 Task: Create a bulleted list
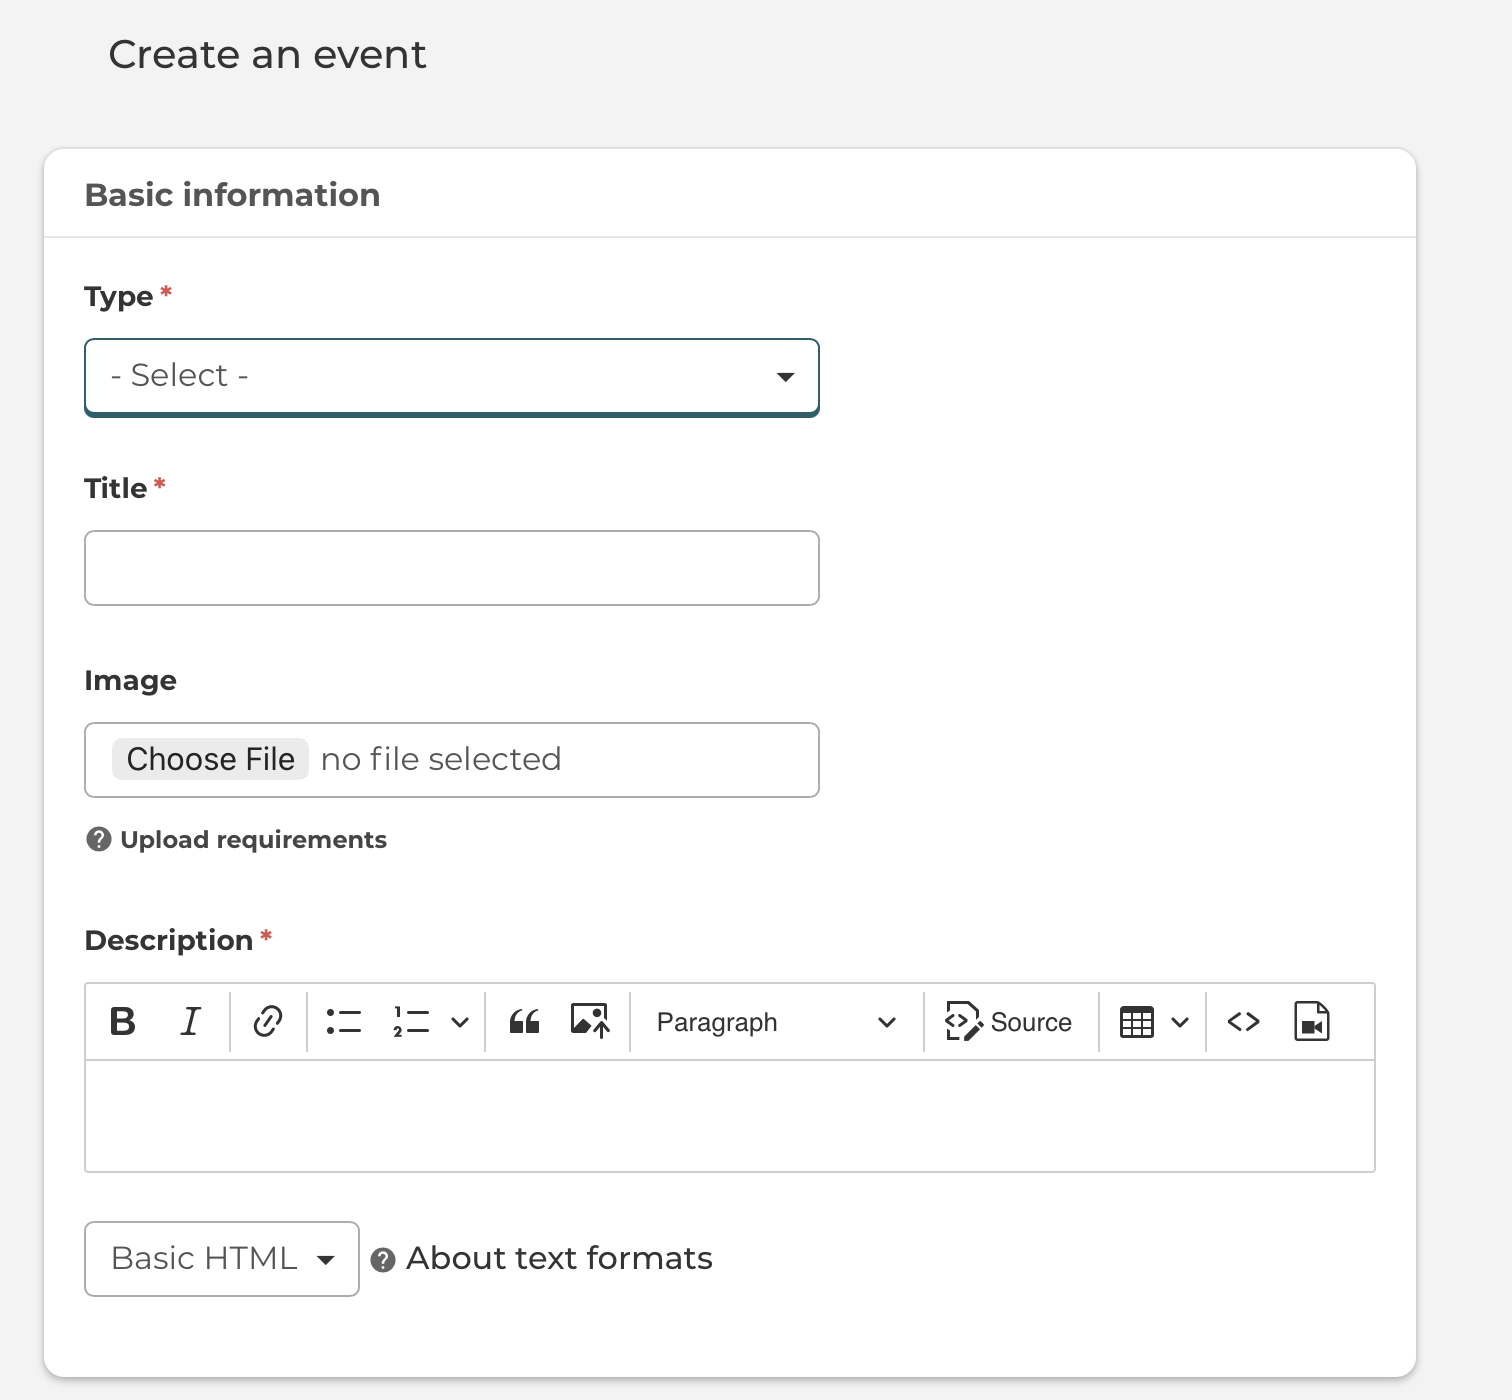(x=344, y=1022)
